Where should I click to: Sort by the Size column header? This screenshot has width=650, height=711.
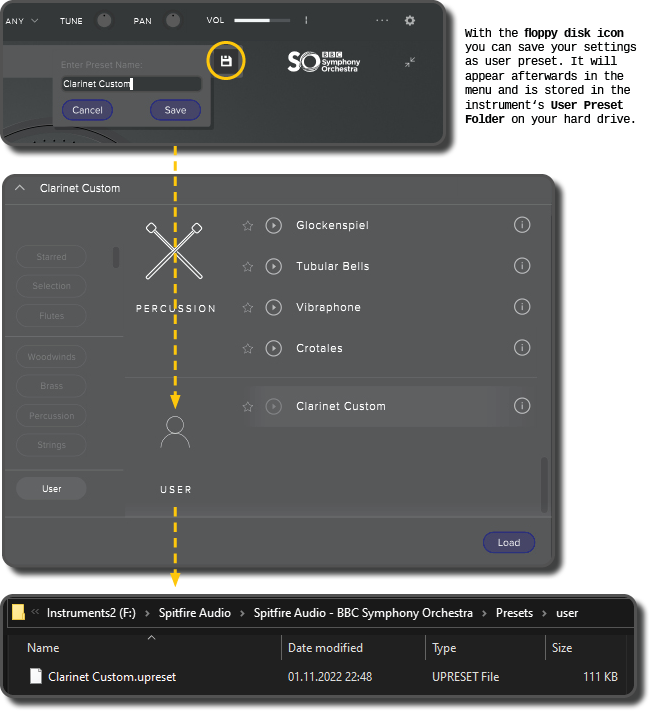pyautogui.click(x=562, y=648)
